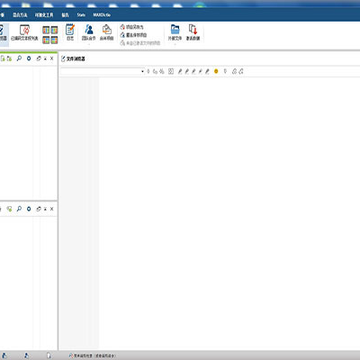
Task: Switch to the 混合方法 ribbon tab
Action: (20, 15)
